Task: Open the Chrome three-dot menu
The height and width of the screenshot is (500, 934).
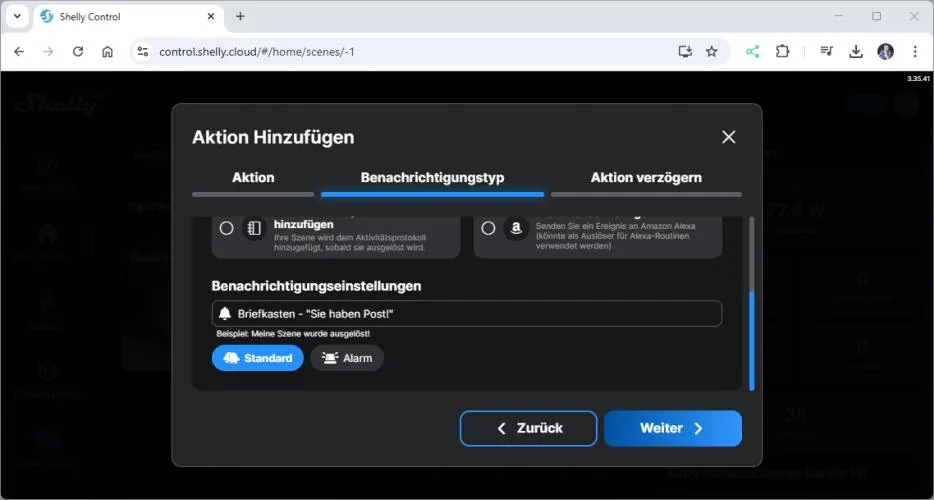Action: point(915,51)
